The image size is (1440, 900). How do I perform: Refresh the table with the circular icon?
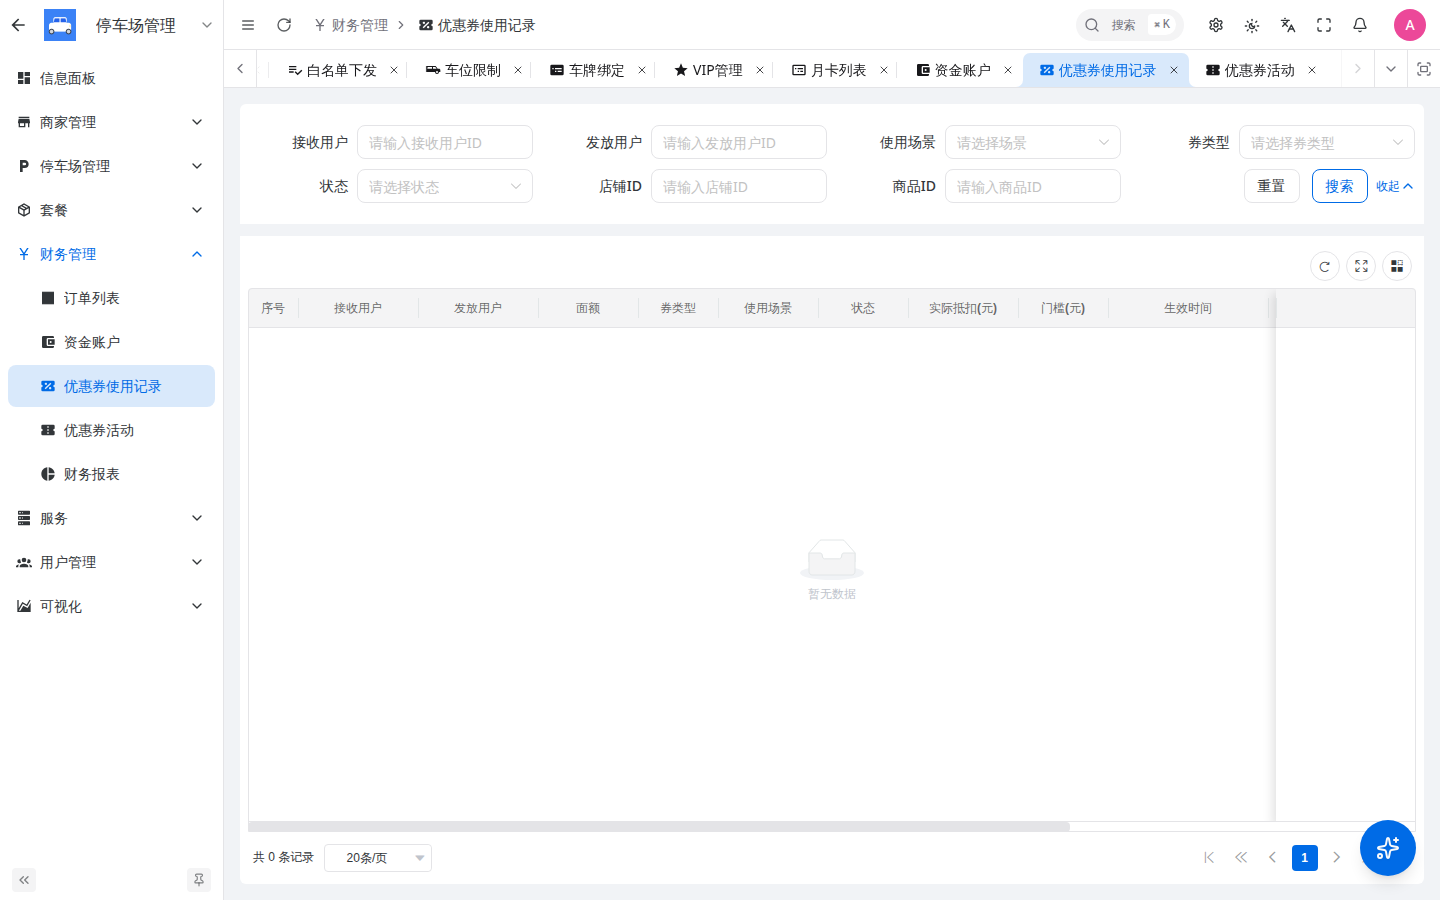pos(1325,266)
